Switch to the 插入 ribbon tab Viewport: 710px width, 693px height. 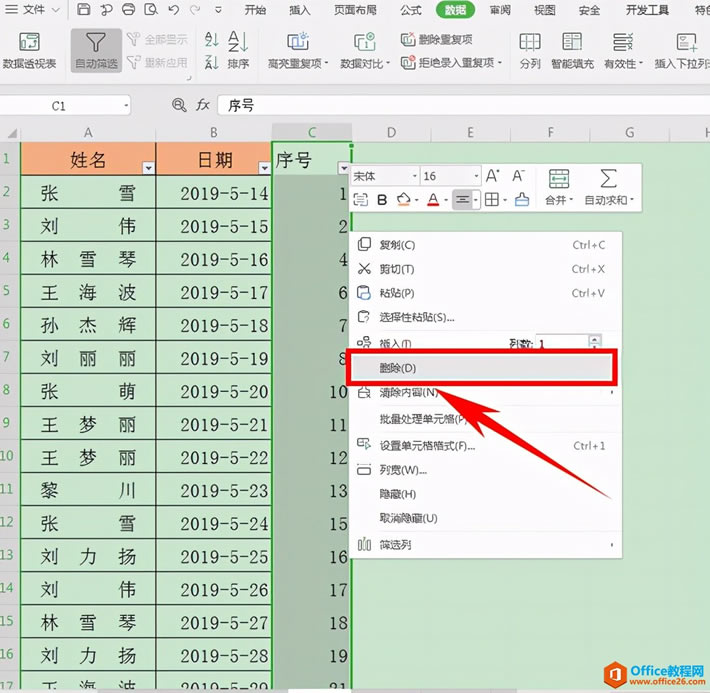(x=300, y=10)
